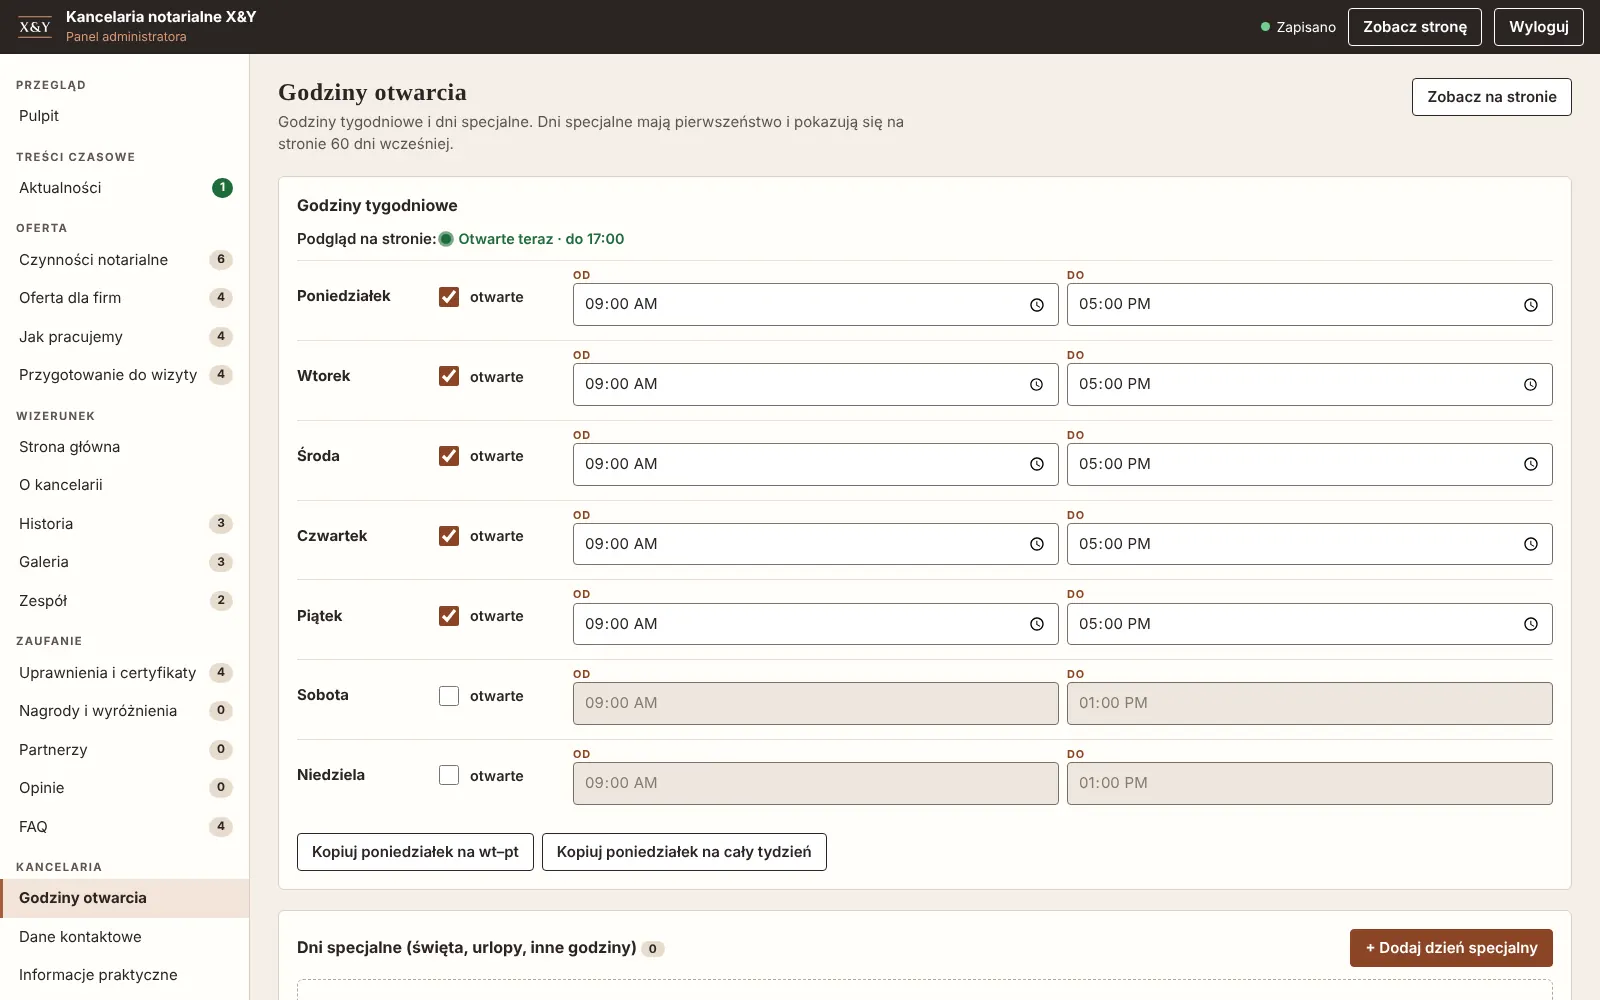The image size is (1600, 1000).
Task: Open Pulpit in the sidebar
Action: [124, 116]
